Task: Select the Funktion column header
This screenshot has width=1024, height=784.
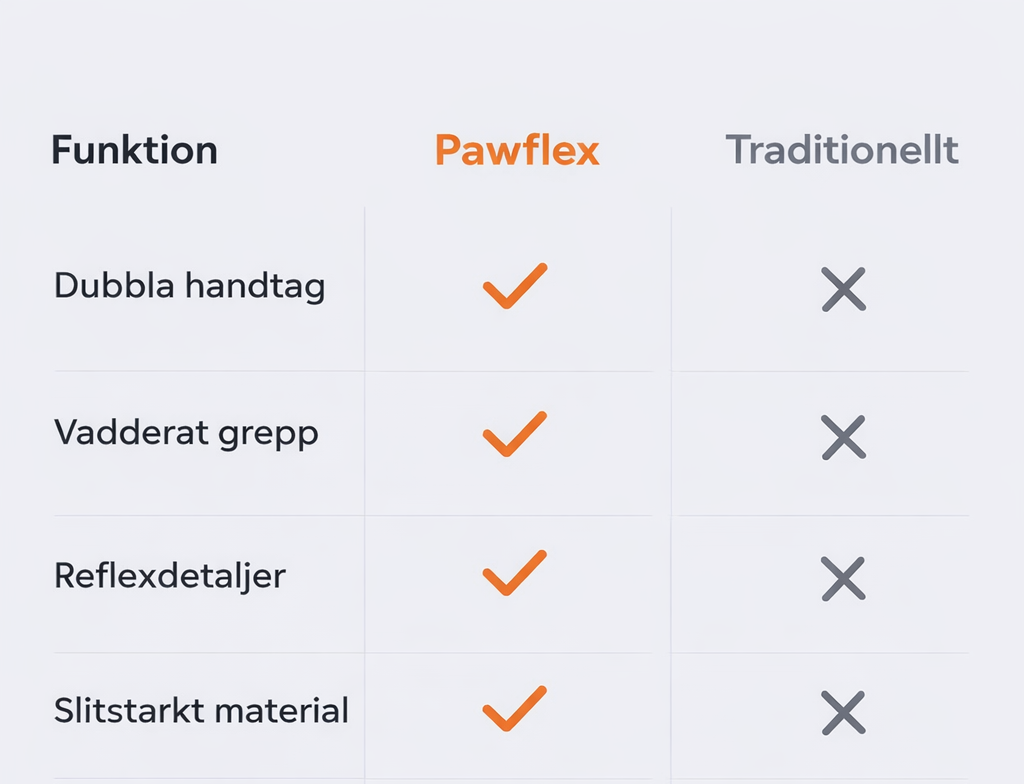Action: (x=134, y=150)
